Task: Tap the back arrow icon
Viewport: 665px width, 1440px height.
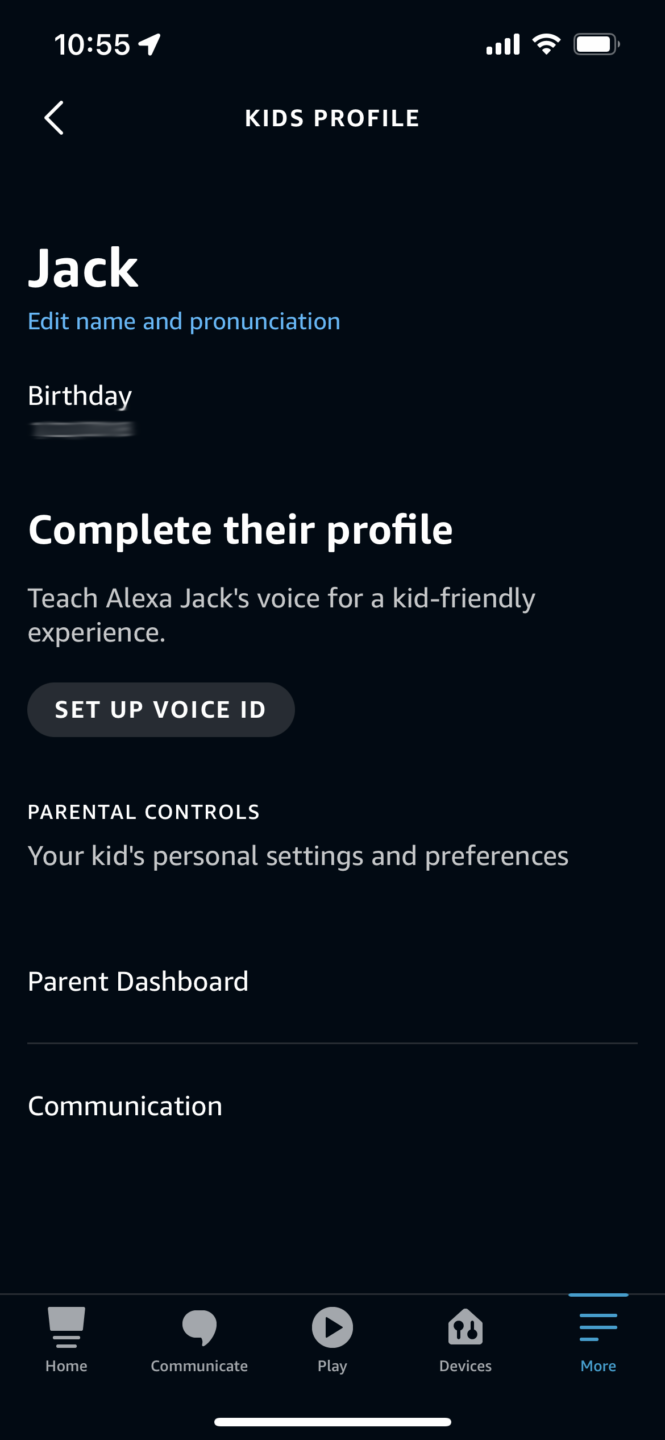Action: tap(54, 118)
